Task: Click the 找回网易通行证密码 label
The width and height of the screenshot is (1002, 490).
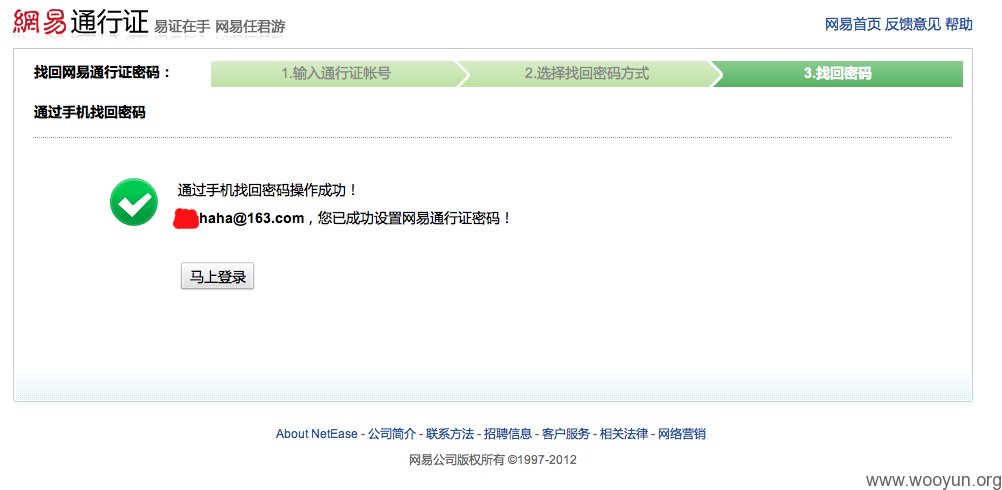Action: [103, 72]
